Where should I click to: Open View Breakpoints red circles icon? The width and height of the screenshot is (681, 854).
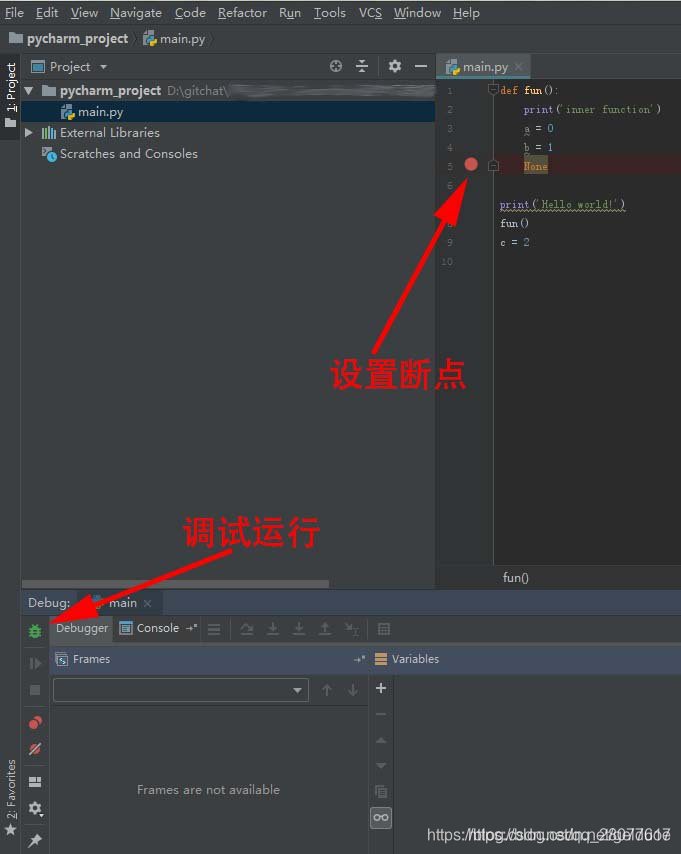(35, 722)
